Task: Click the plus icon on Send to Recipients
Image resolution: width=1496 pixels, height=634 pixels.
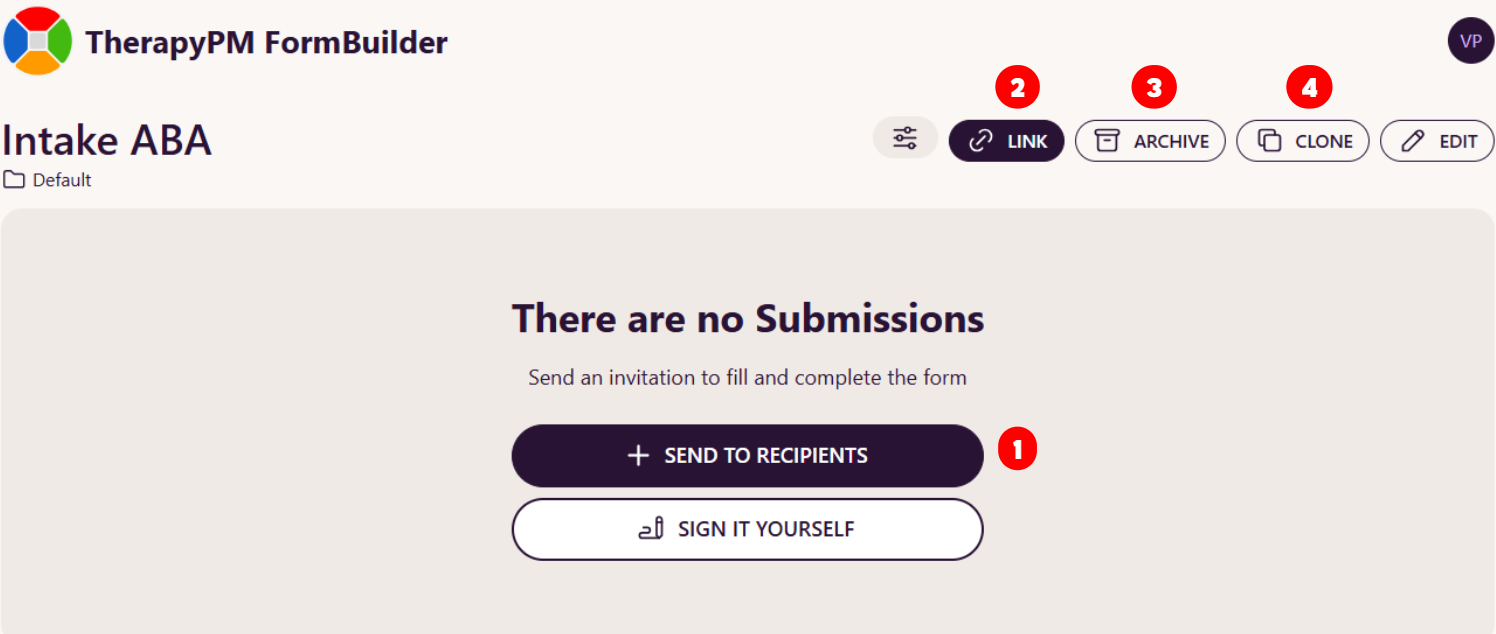Action: (638, 456)
